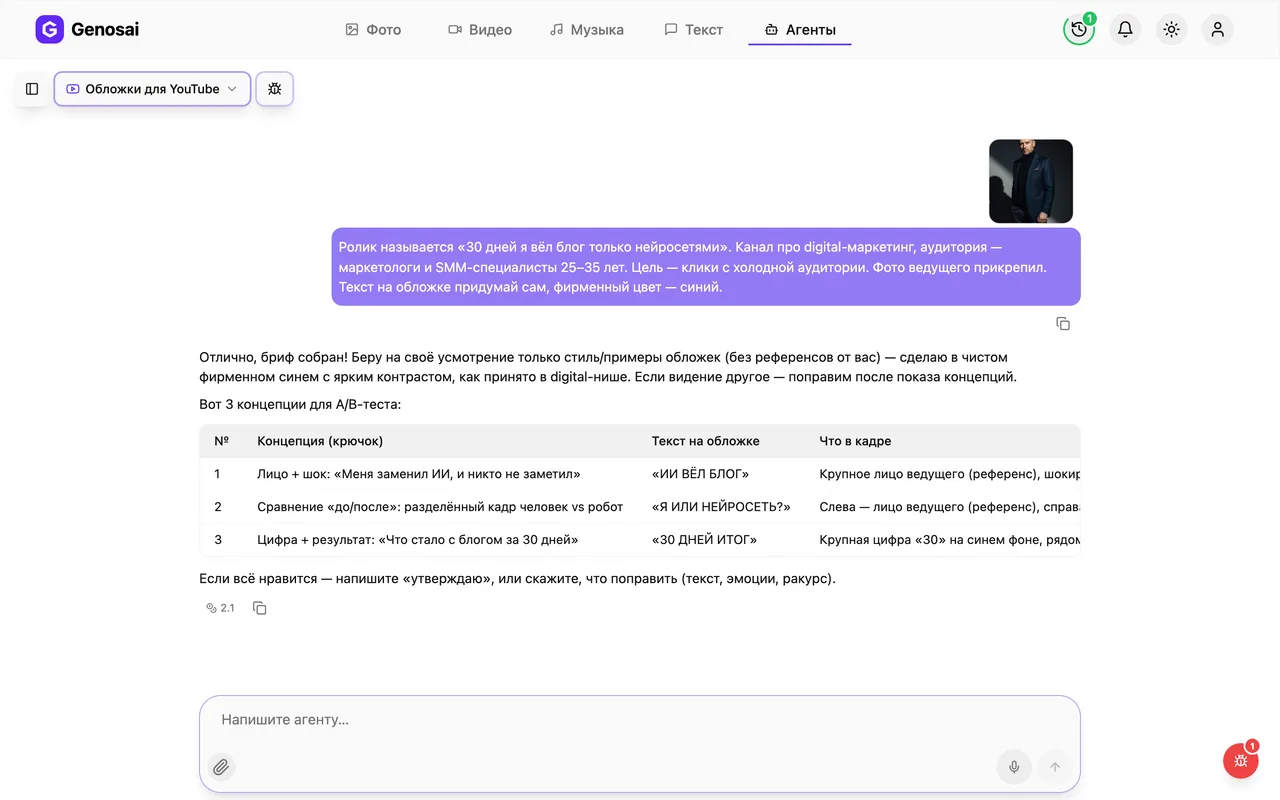Copy the user's message with copy icon
This screenshot has width=1280, height=800.
pyautogui.click(x=1063, y=324)
